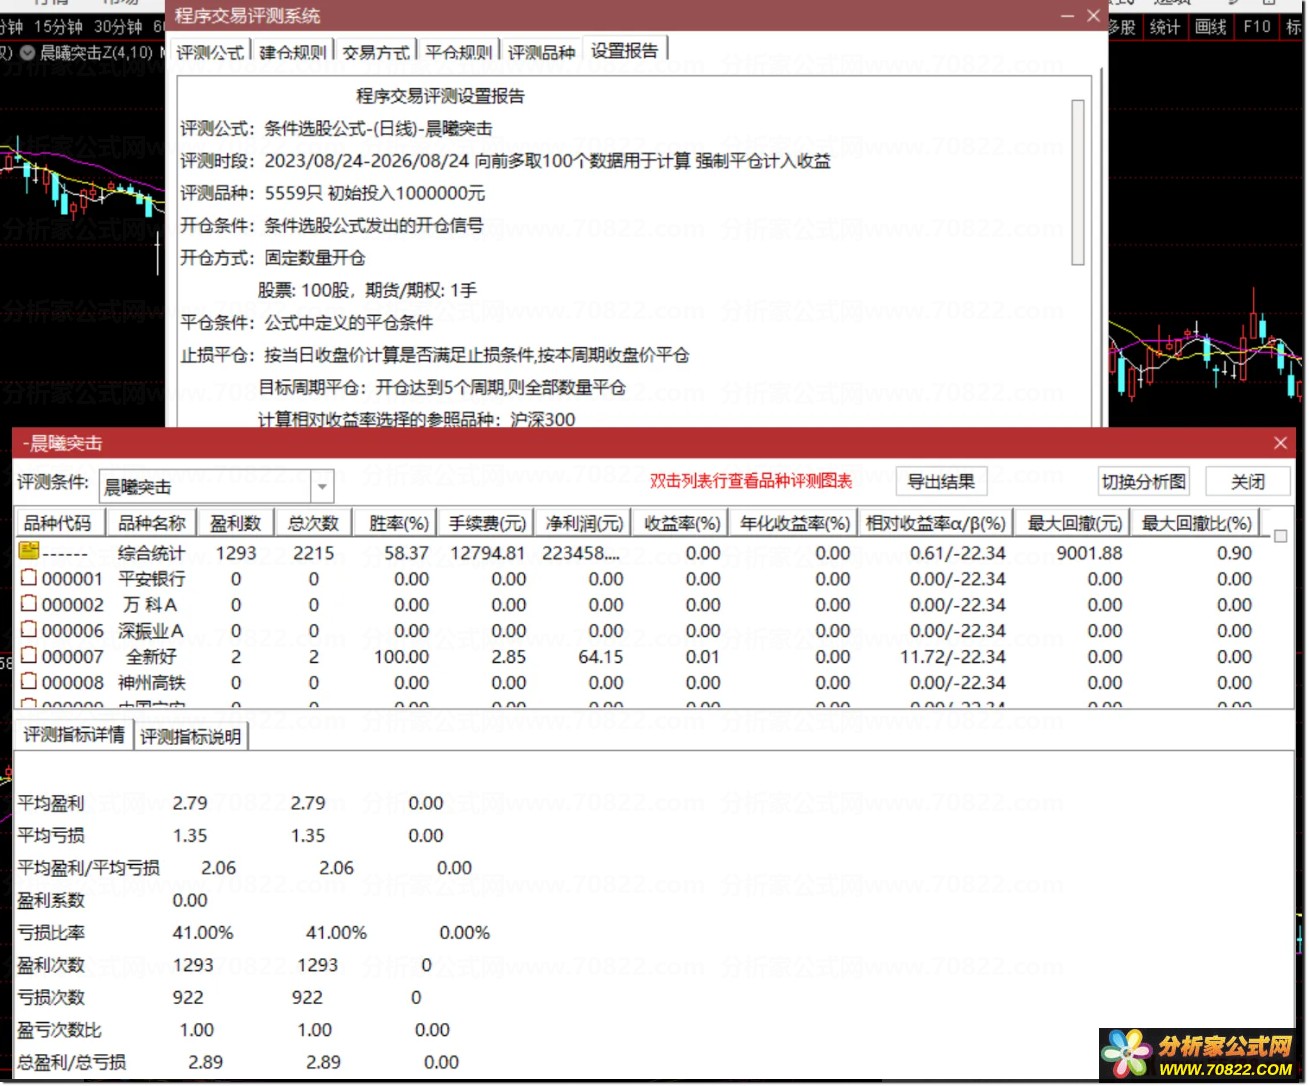This screenshot has height=1086, width=1309.
Task: Click F10 in background toolbar
Action: click(1257, 27)
